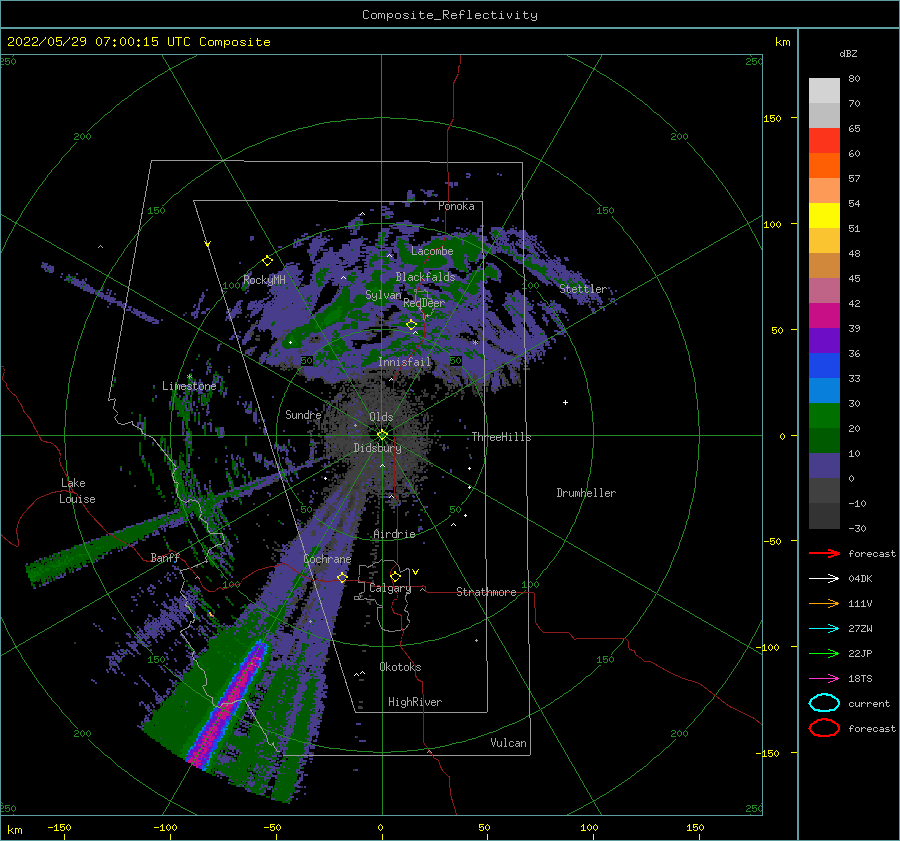Click the white plus marker north of Drumheller
This screenshot has height=841, width=900.
pos(565,402)
